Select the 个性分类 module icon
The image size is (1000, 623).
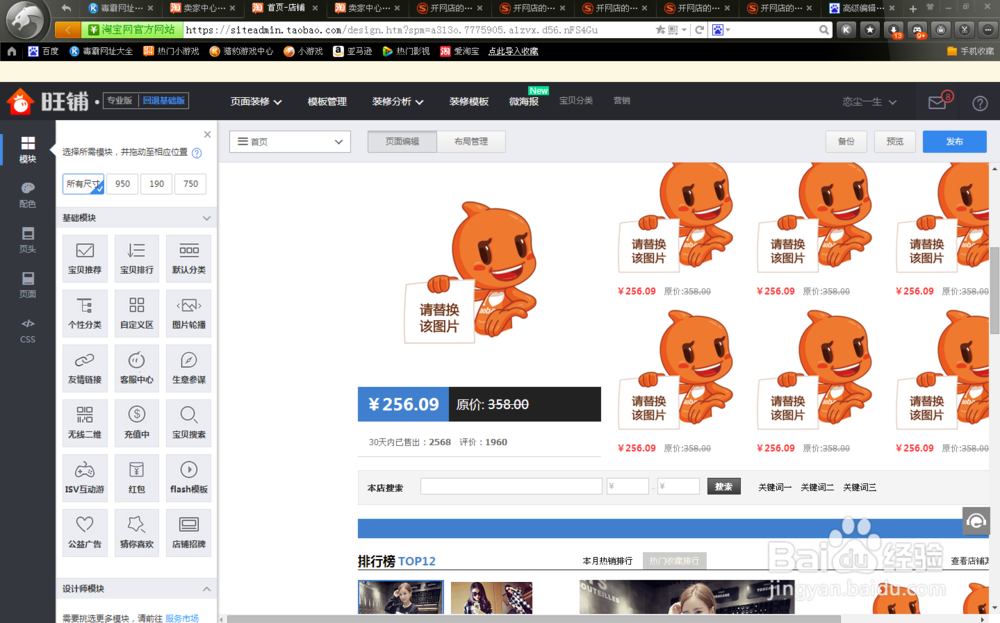click(85, 313)
